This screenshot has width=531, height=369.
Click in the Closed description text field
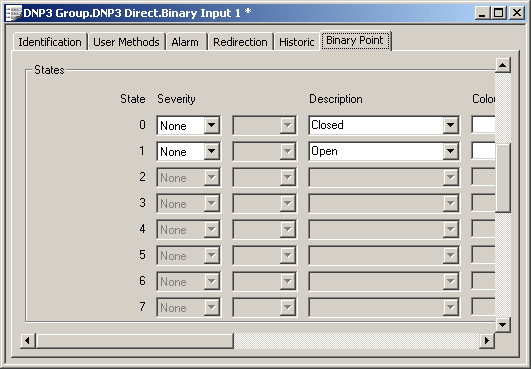pyautogui.click(x=376, y=125)
